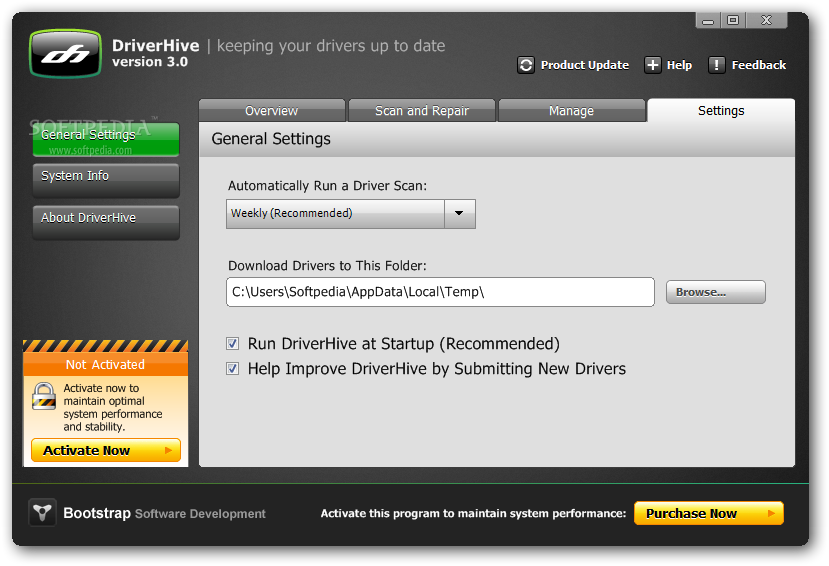Open About DriverHive in the sidebar
Viewport: 829px width, 566px height.
pyautogui.click(x=106, y=222)
